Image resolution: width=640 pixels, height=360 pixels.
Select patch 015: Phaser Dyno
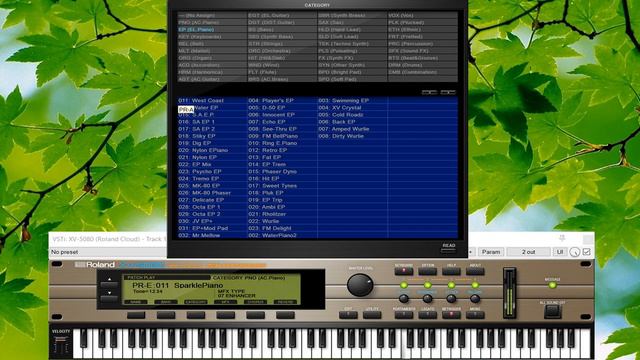pyautogui.click(x=282, y=171)
